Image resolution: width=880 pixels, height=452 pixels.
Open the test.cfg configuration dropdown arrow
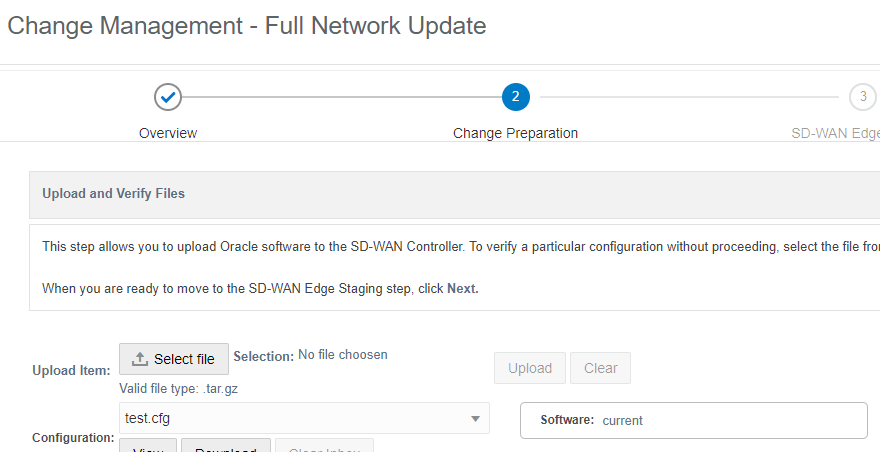pos(475,418)
